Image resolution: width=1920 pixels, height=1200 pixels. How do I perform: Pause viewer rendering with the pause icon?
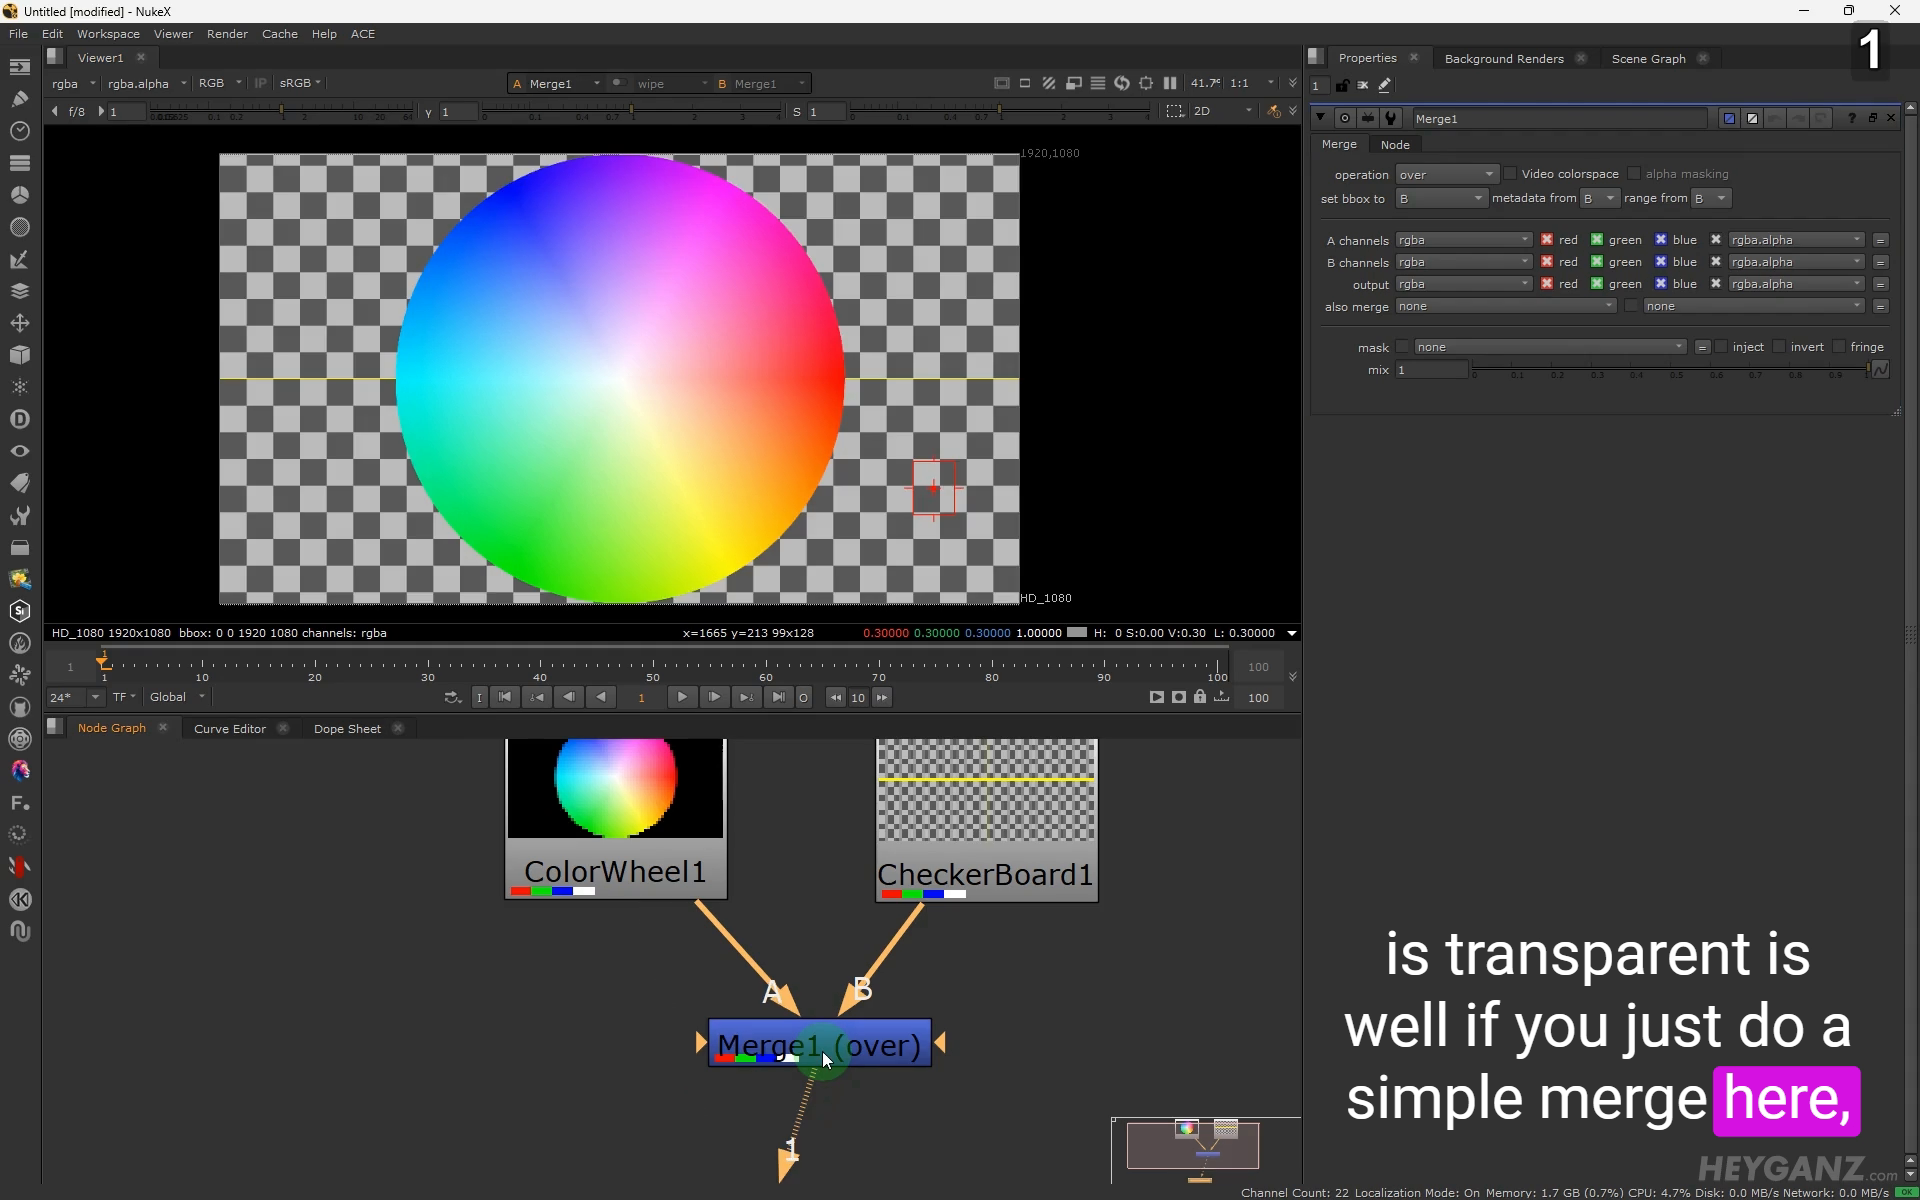pyautogui.click(x=1170, y=84)
